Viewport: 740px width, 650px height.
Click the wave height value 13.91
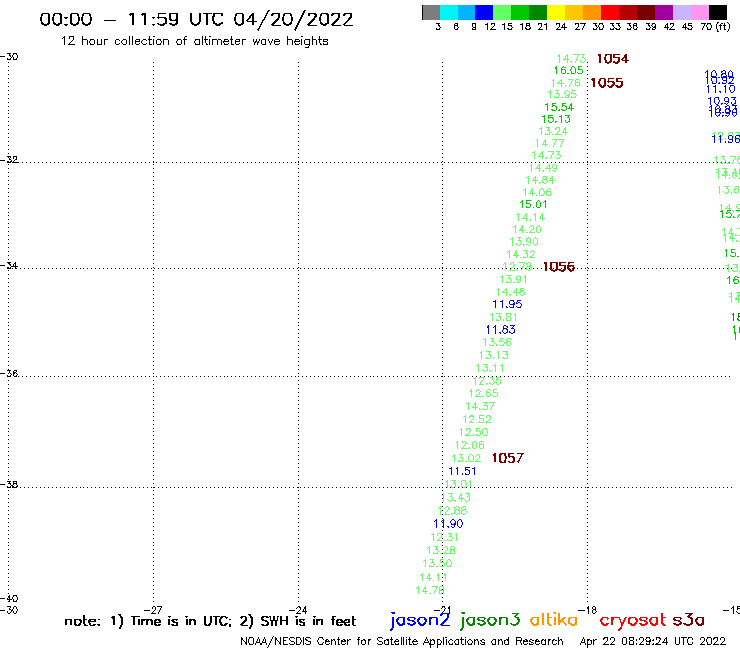513,279
